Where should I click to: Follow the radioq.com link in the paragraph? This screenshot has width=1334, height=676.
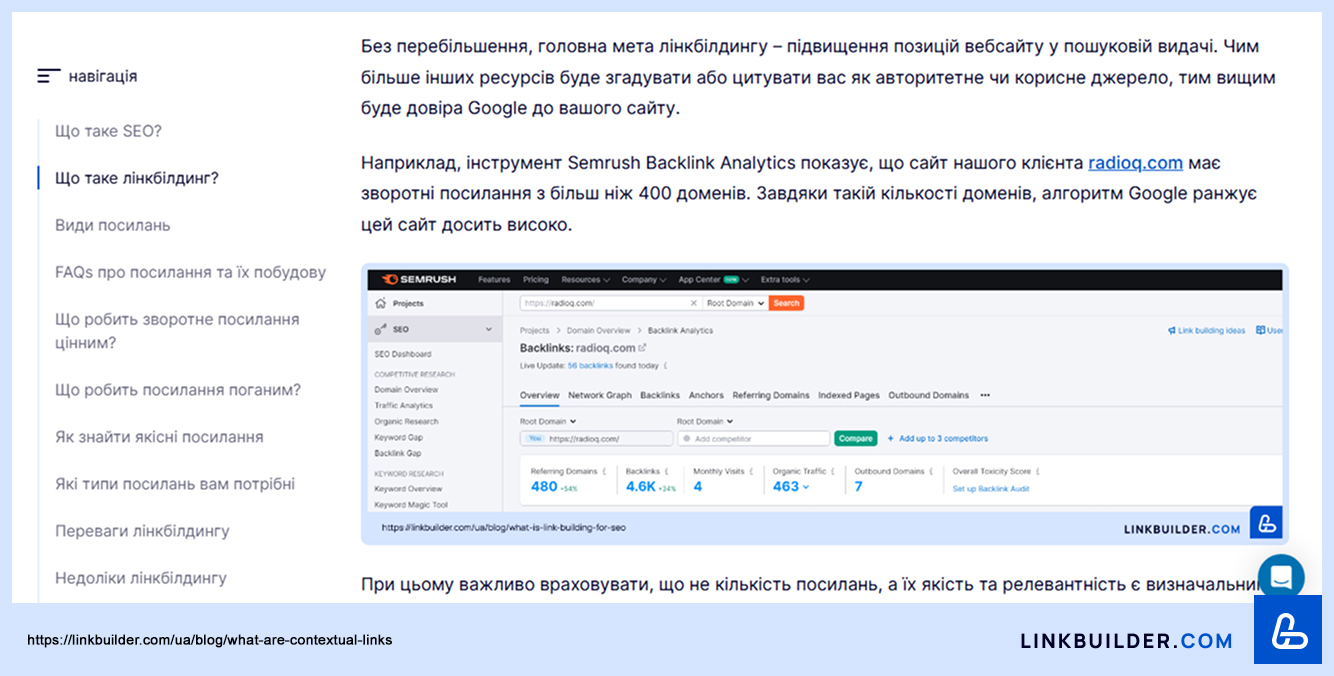tap(1135, 163)
